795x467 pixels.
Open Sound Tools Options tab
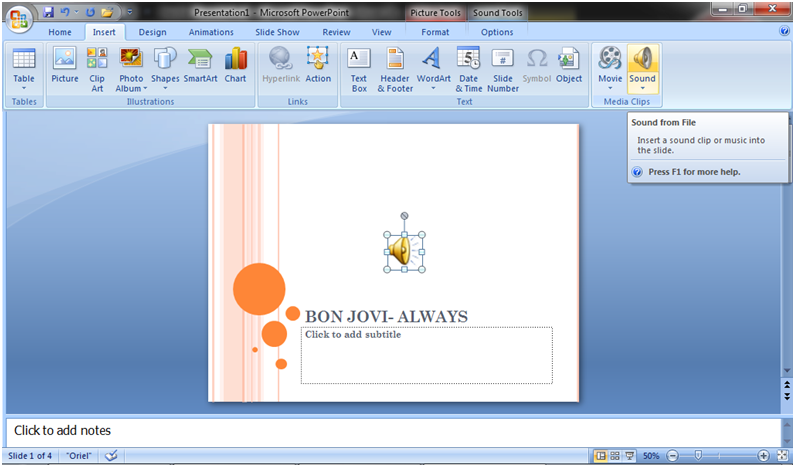point(497,32)
